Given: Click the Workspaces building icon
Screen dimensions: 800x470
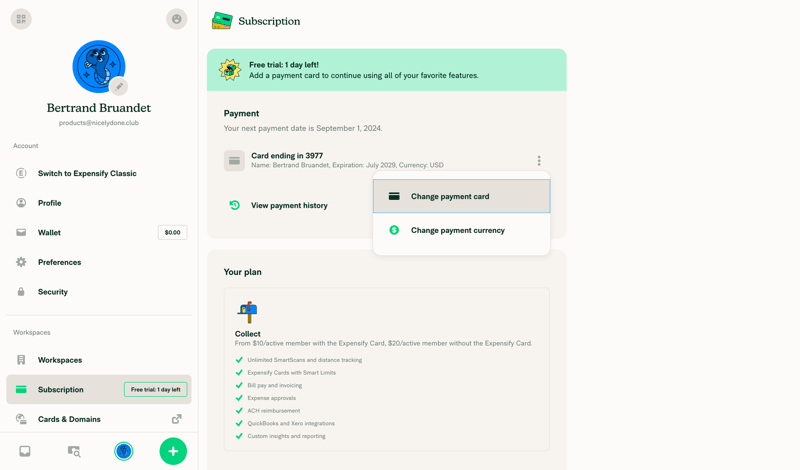Looking at the screenshot, I should (x=21, y=360).
